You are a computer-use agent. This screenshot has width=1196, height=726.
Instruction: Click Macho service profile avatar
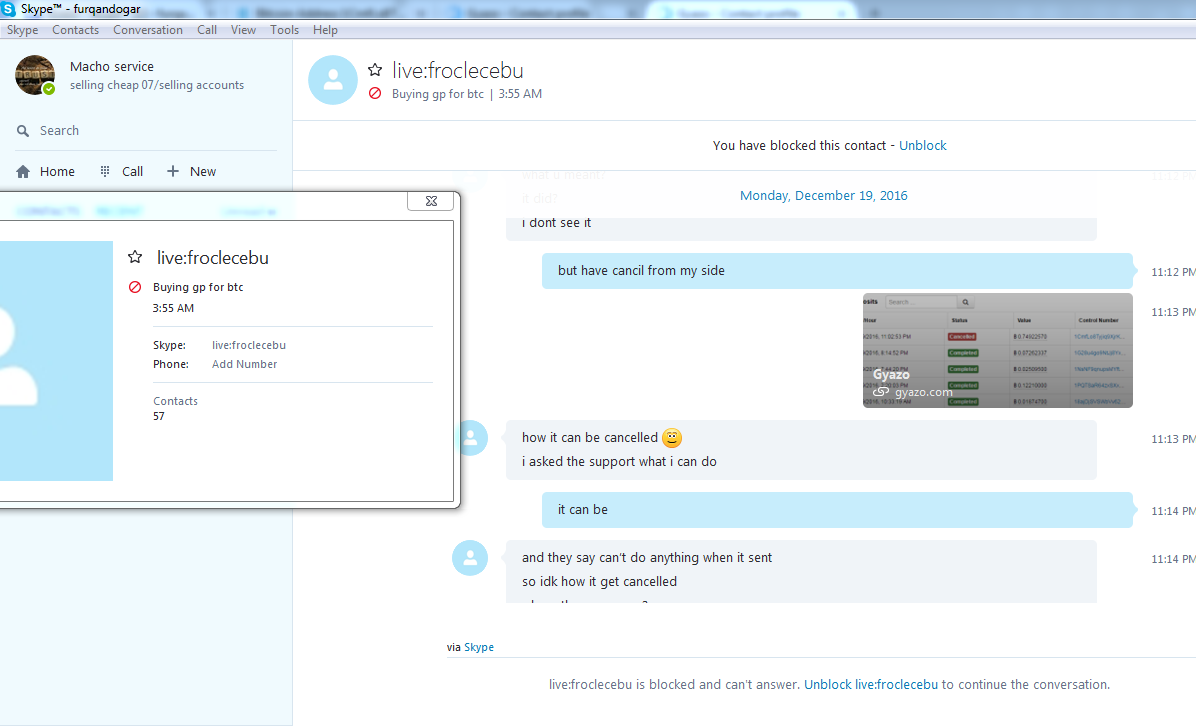34,75
